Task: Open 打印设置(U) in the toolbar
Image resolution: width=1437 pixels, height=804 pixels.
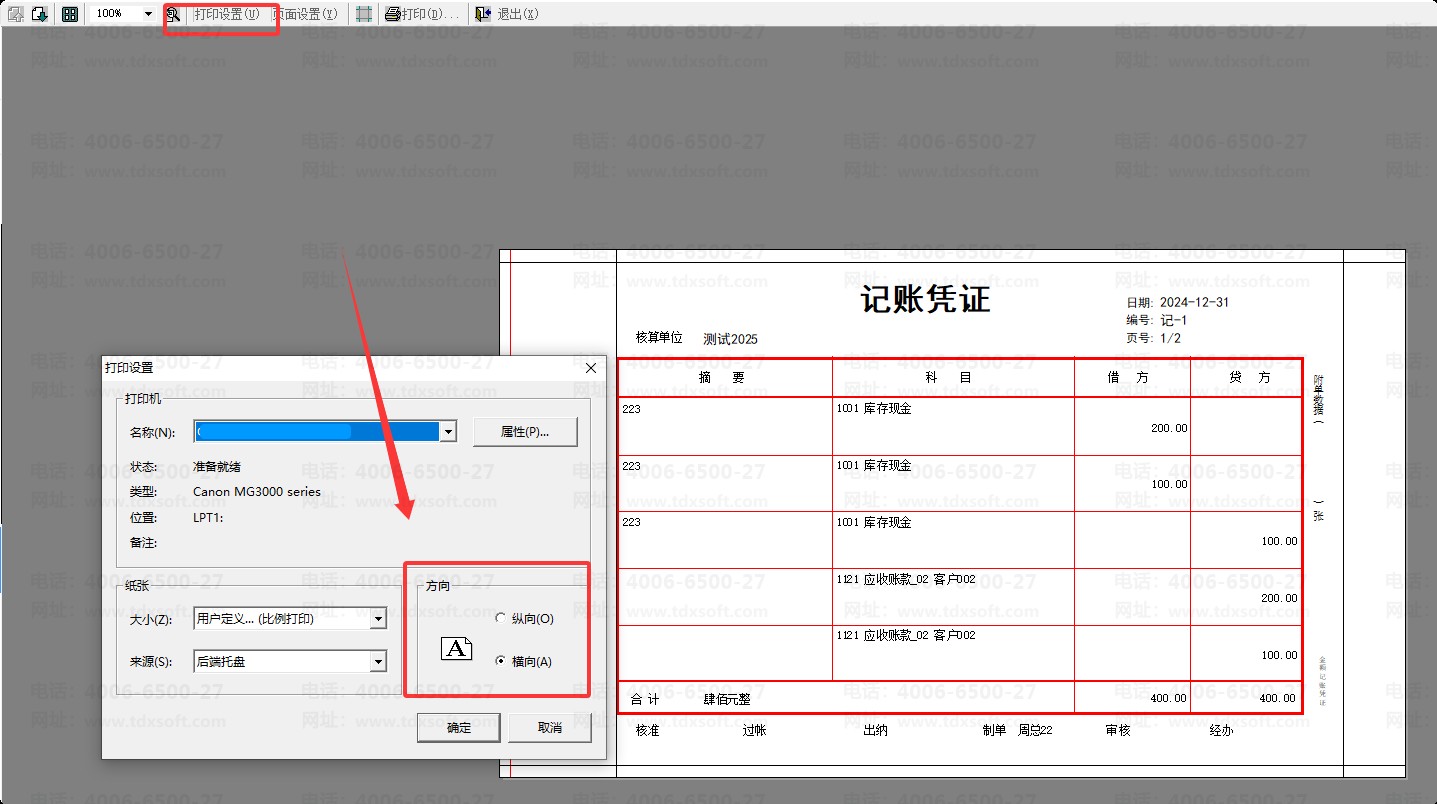Action: pos(226,14)
